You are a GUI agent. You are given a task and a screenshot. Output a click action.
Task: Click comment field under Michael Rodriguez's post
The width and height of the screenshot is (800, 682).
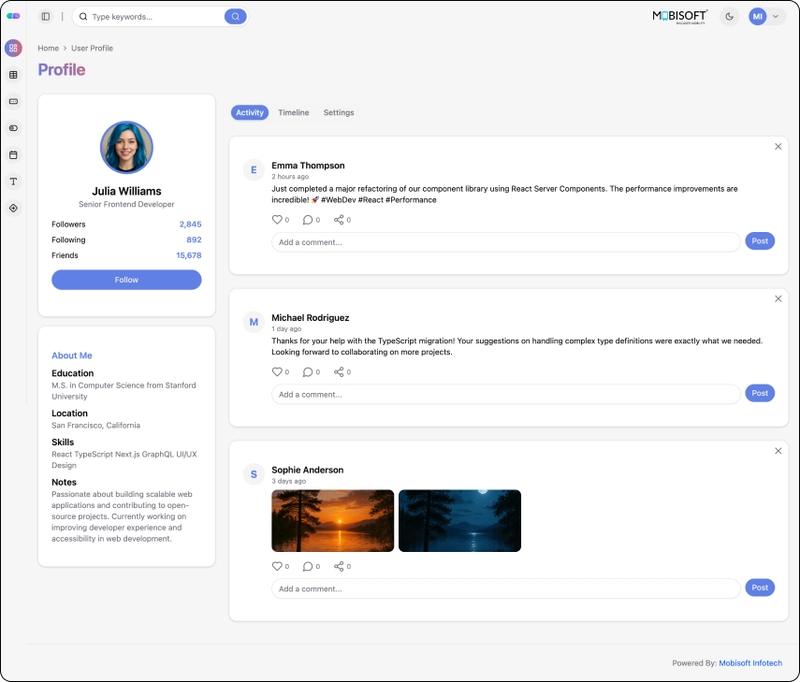506,394
